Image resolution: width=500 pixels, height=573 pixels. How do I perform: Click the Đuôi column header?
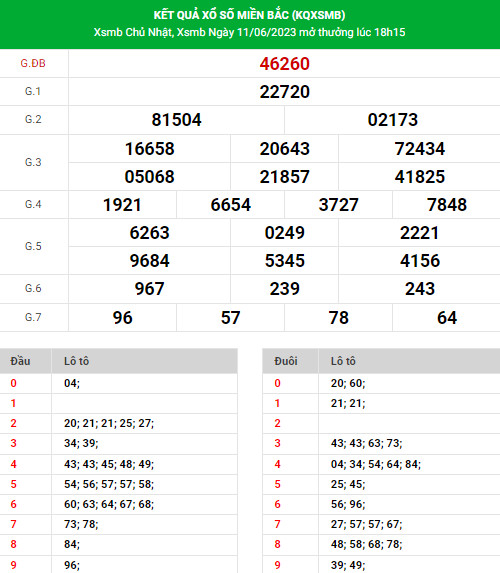[x=286, y=361]
